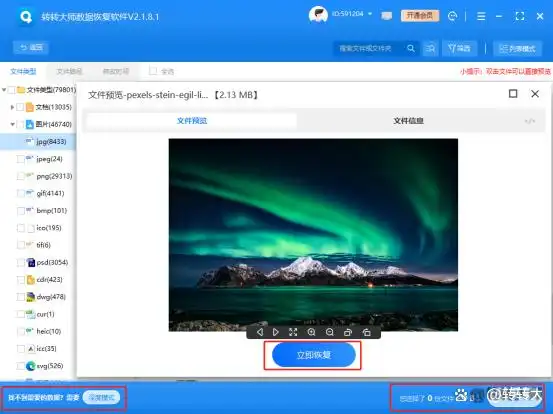Show next image in preview toolbar
The image size is (553, 414).
pyautogui.click(x=276, y=332)
